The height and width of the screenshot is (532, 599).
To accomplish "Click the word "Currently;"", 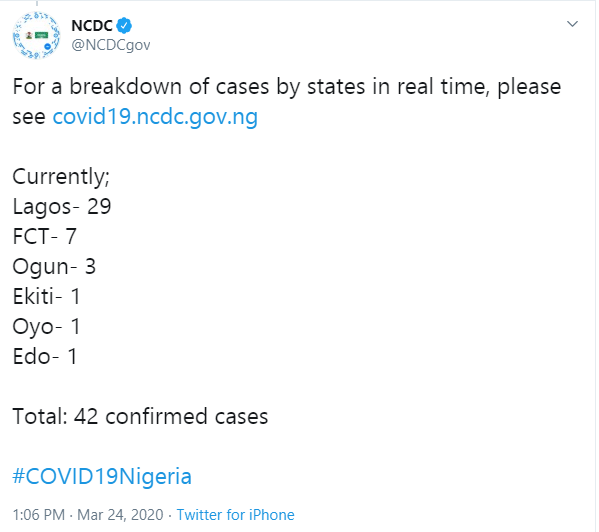I will coord(61,177).
